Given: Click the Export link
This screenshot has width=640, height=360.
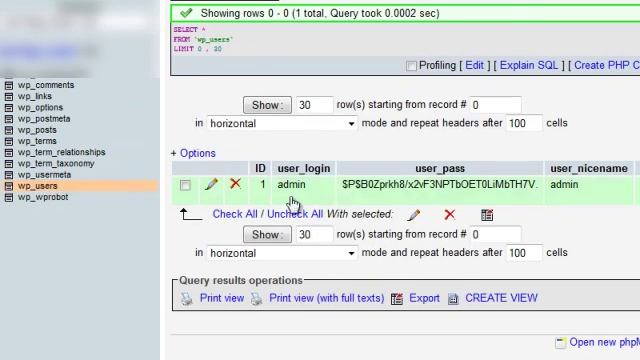Looking at the screenshot, I should pyautogui.click(x=424, y=298).
